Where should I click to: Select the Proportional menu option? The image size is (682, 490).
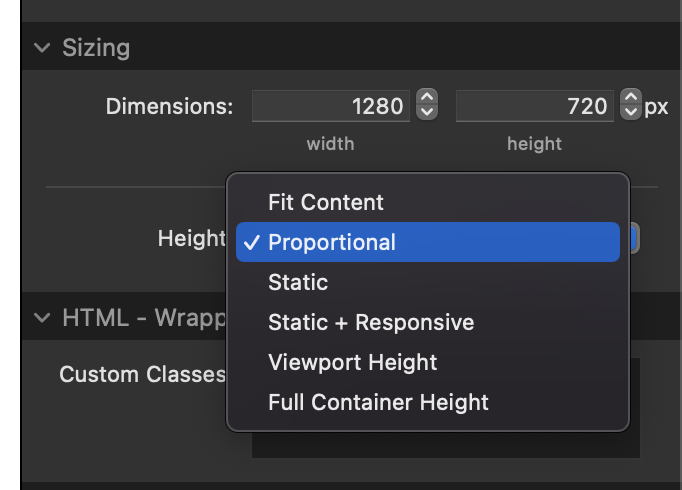pos(332,243)
